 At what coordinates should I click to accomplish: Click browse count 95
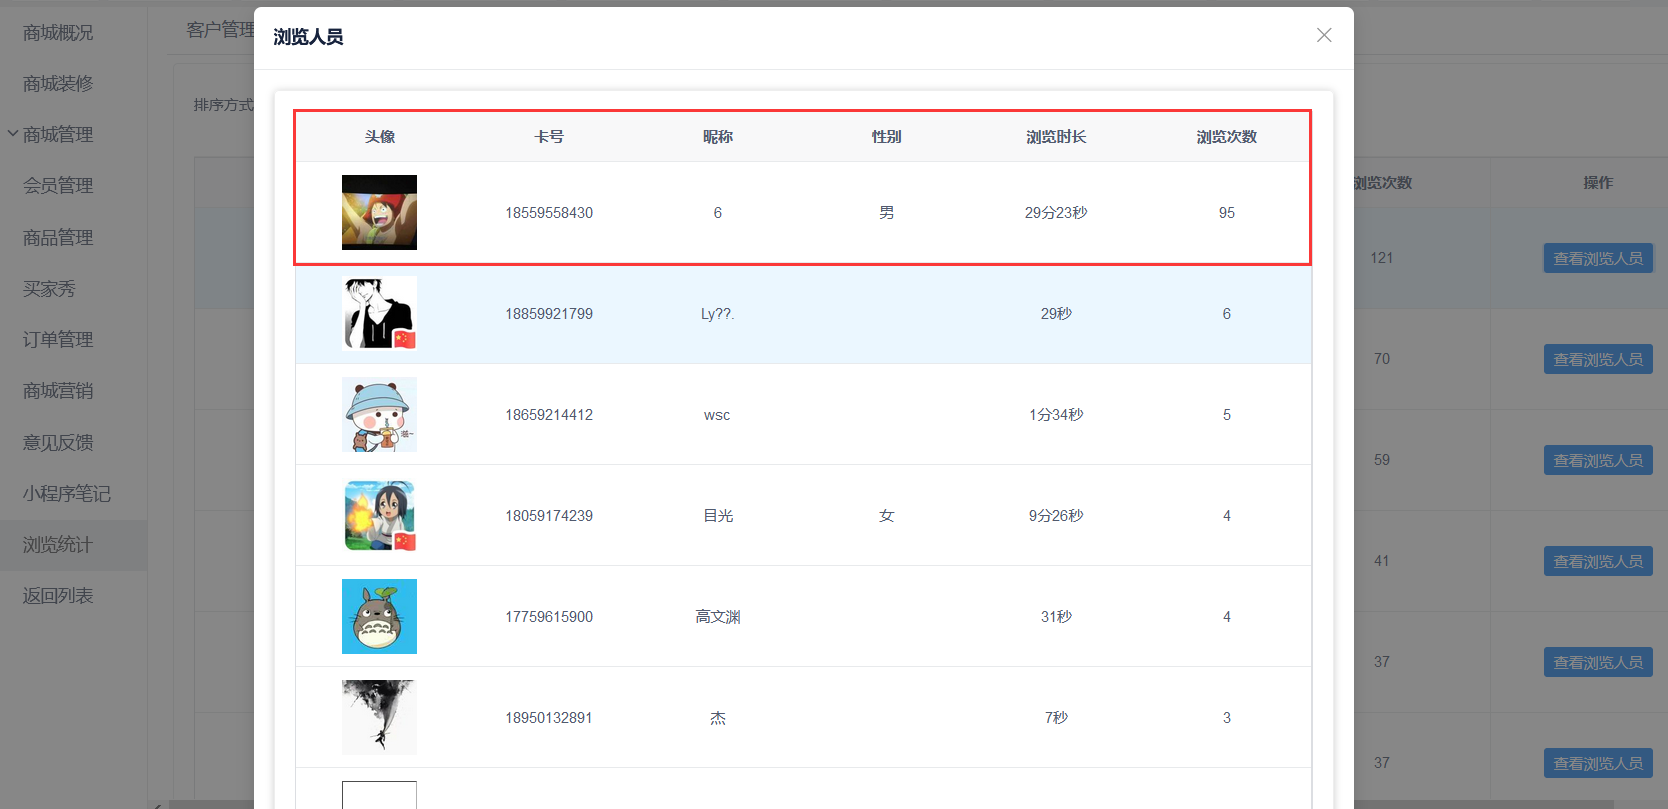pyautogui.click(x=1227, y=213)
